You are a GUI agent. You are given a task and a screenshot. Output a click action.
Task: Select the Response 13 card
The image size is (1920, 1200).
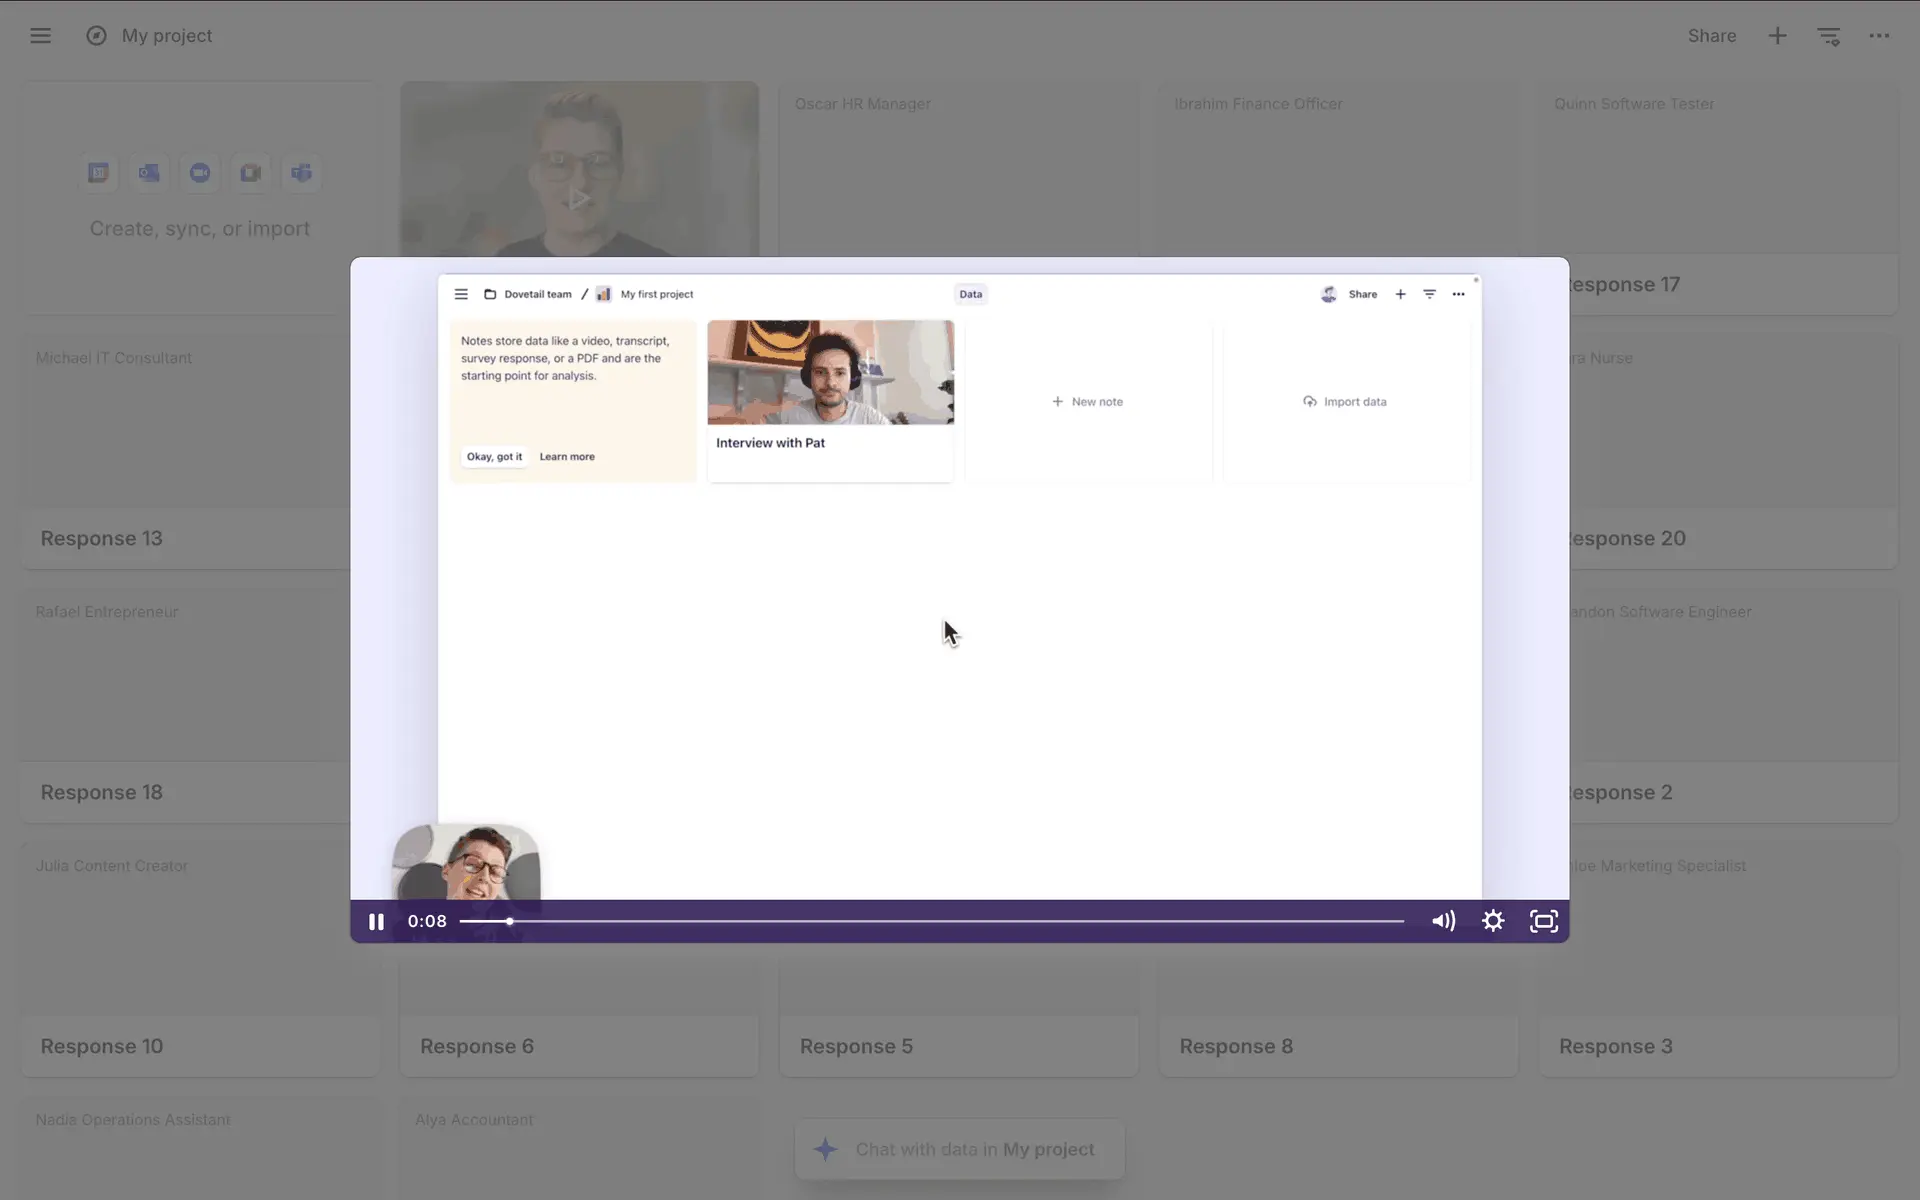tap(101, 538)
